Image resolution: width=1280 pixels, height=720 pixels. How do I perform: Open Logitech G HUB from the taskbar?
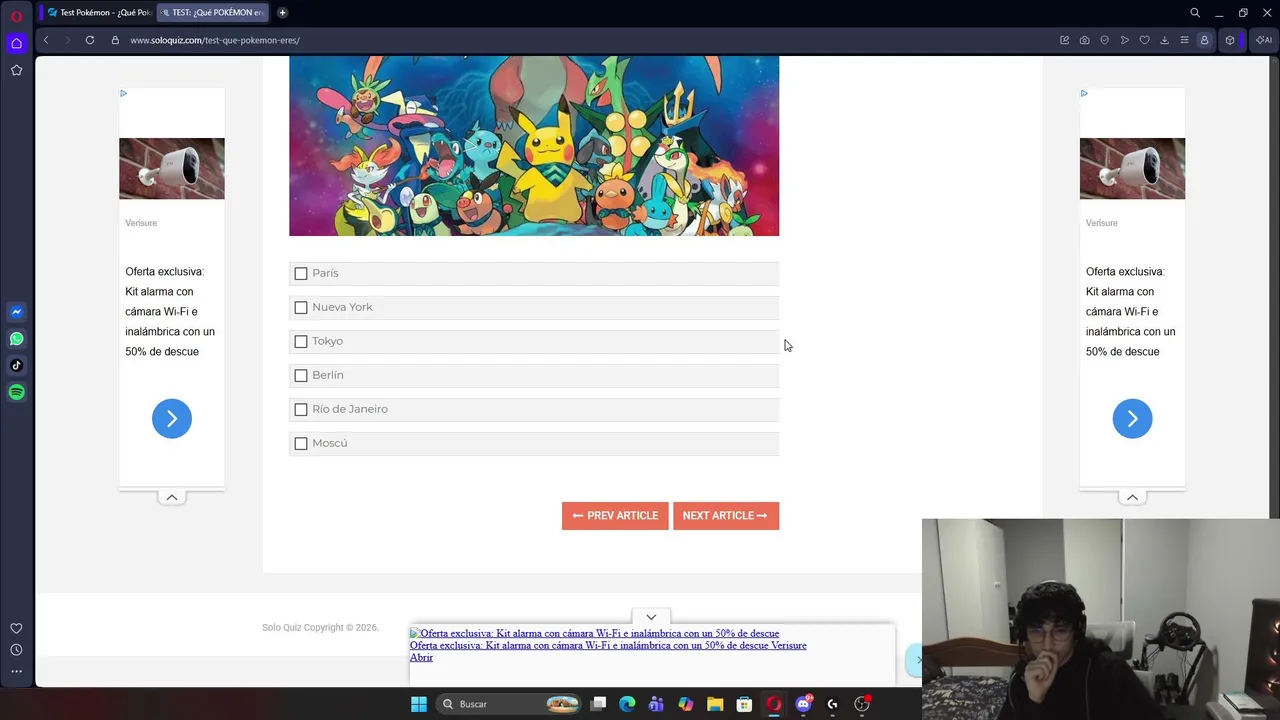[x=832, y=704]
